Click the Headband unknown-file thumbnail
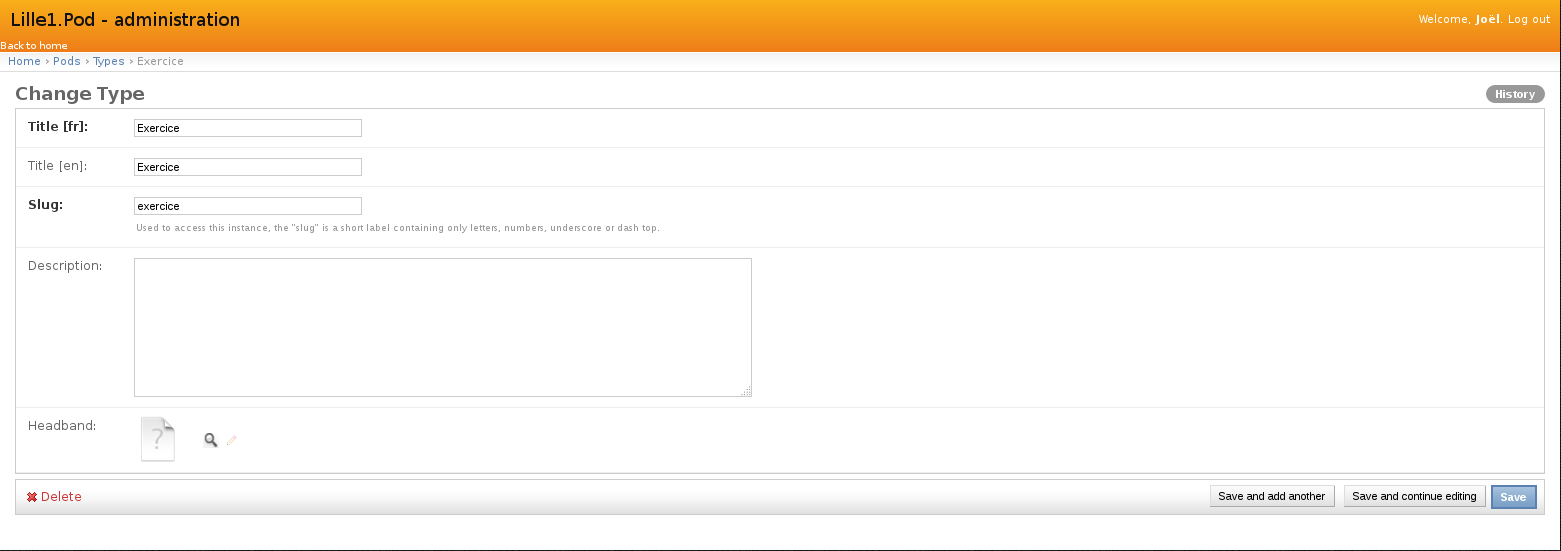 pyautogui.click(x=158, y=439)
